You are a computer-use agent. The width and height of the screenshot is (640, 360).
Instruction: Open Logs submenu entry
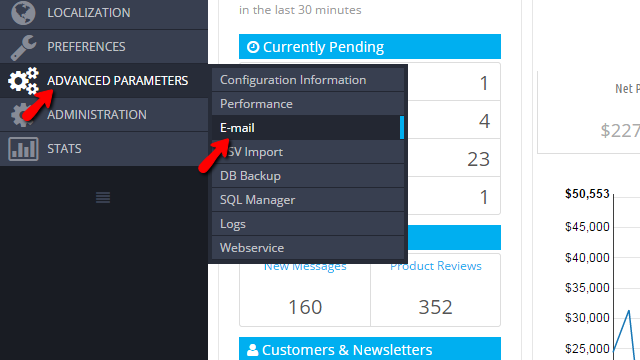coord(308,224)
